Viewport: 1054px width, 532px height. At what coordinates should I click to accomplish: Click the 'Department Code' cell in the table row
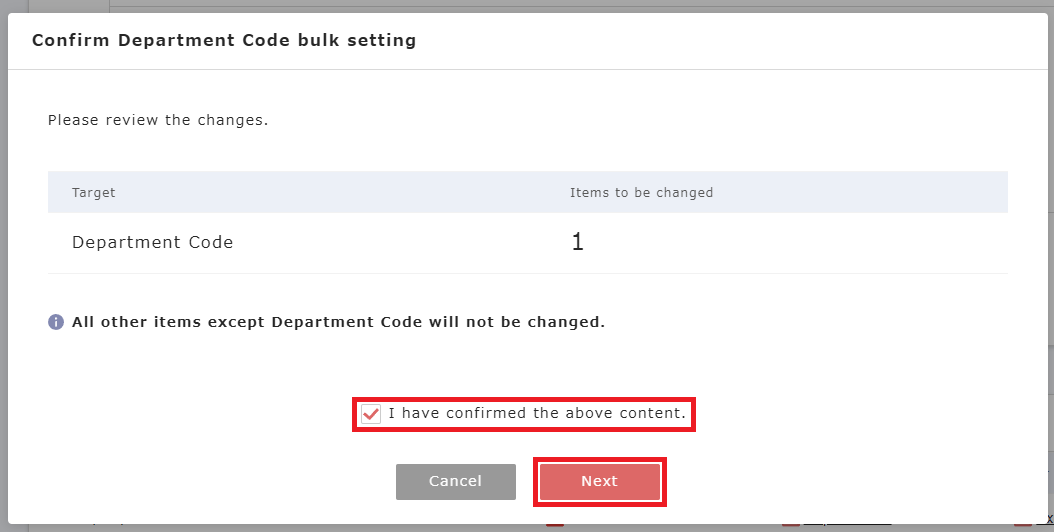click(152, 242)
